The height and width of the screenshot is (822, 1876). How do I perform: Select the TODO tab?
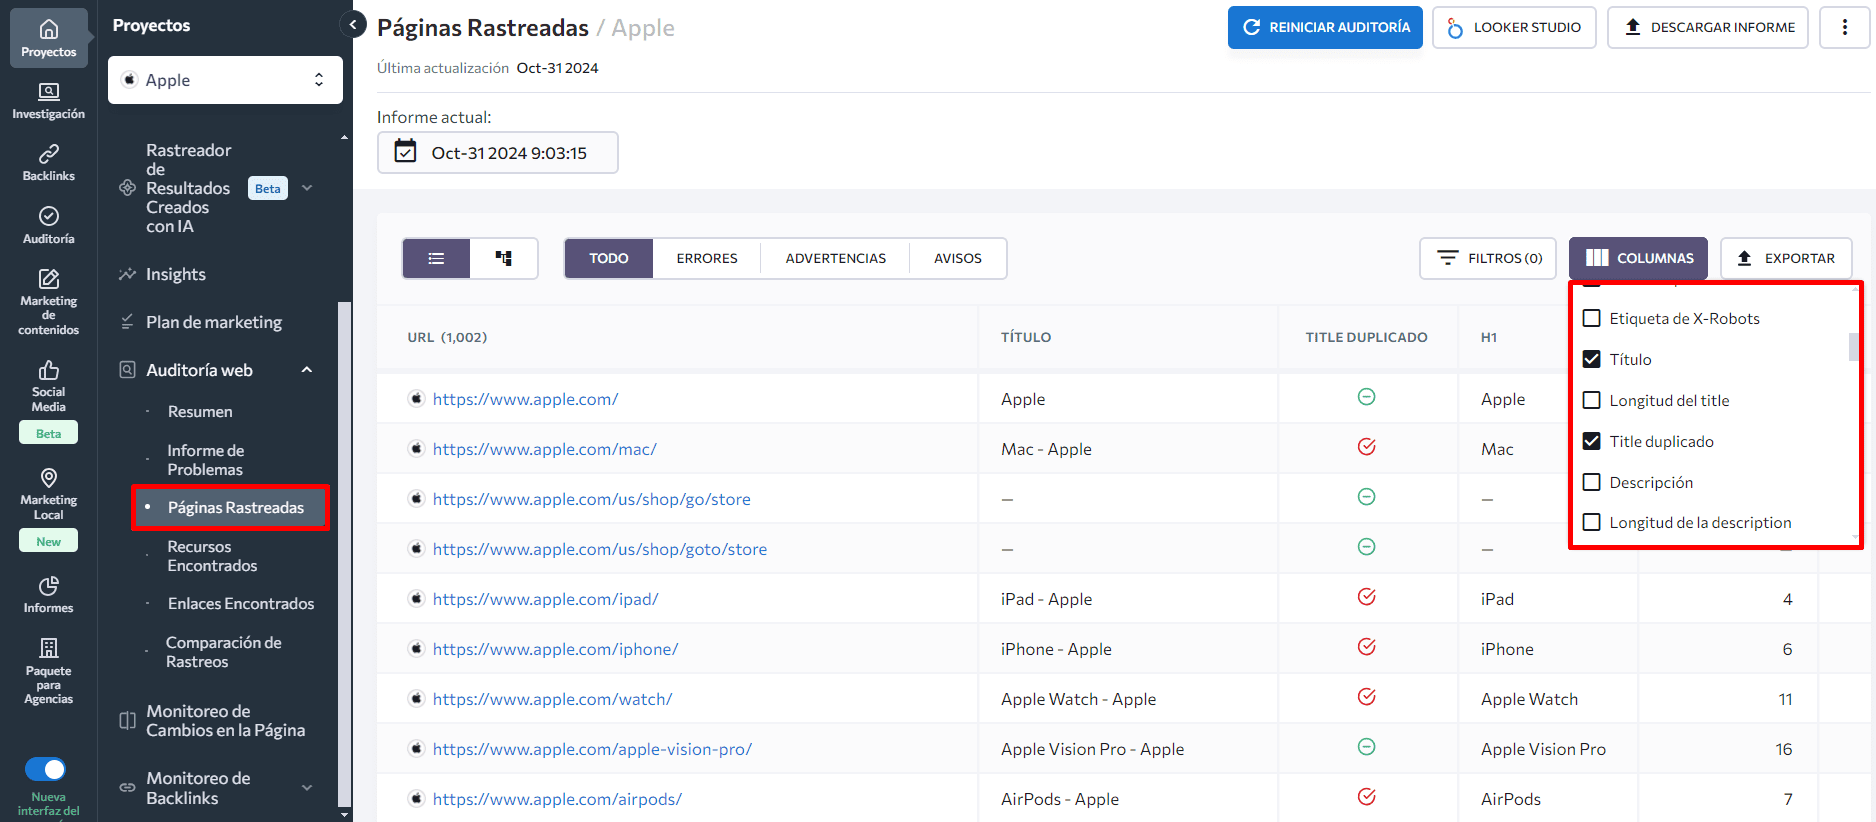608,258
